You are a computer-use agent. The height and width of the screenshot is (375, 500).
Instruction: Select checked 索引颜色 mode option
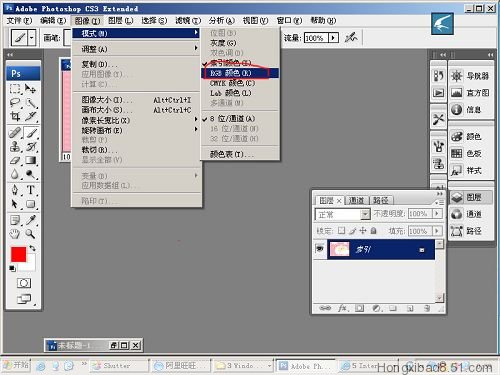point(230,63)
